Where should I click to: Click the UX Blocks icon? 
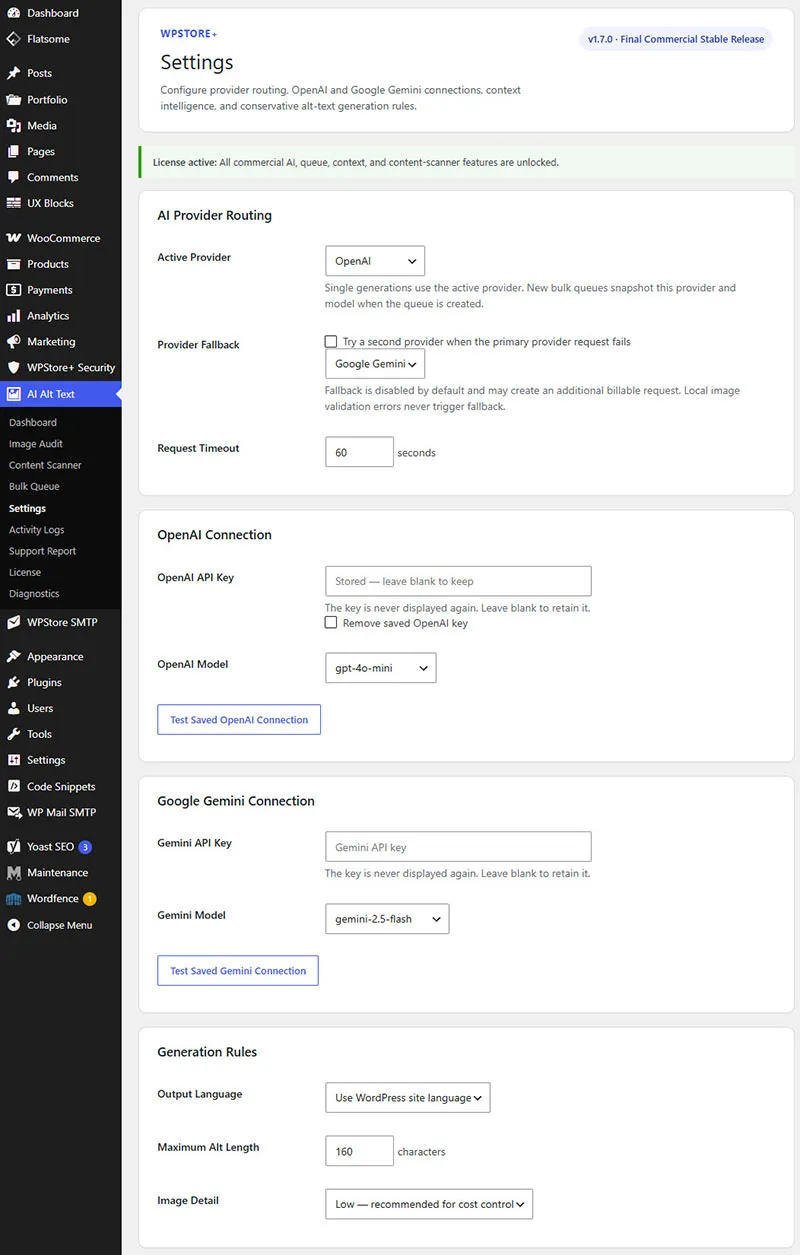click(x=13, y=203)
